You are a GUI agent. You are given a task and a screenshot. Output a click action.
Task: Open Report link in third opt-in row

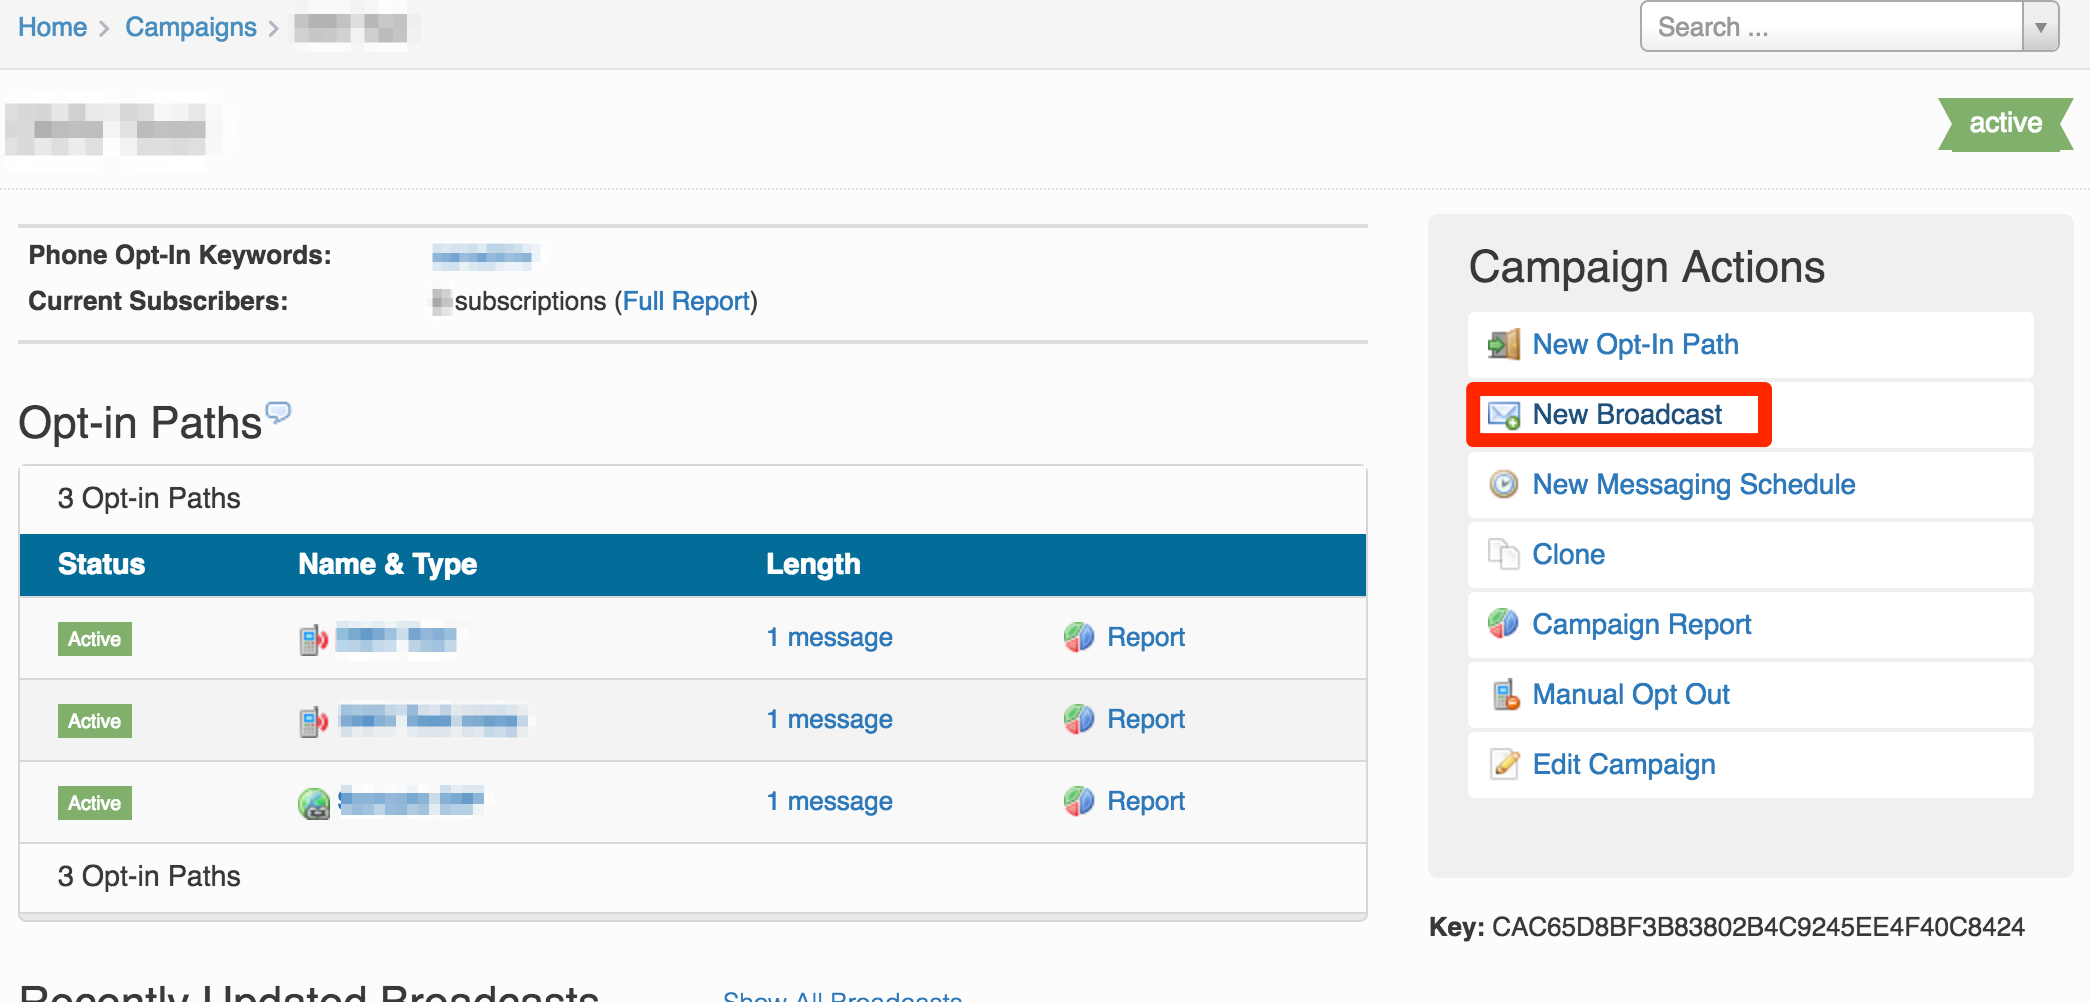pyautogui.click(x=1145, y=801)
